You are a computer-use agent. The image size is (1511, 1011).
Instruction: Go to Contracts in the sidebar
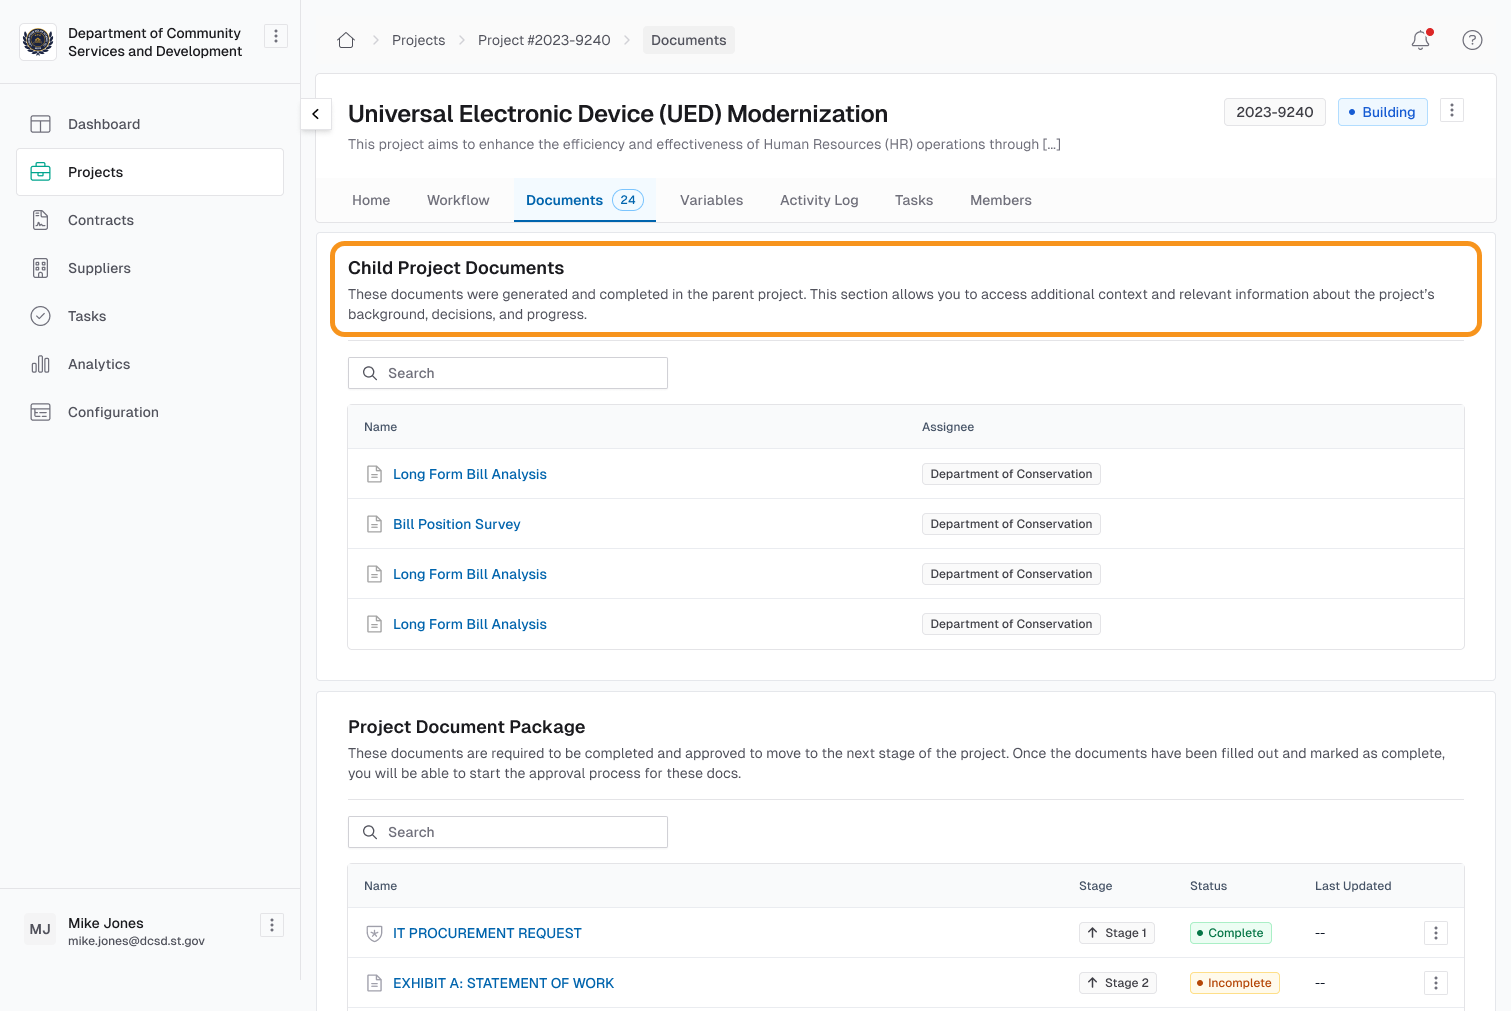[x=101, y=220]
